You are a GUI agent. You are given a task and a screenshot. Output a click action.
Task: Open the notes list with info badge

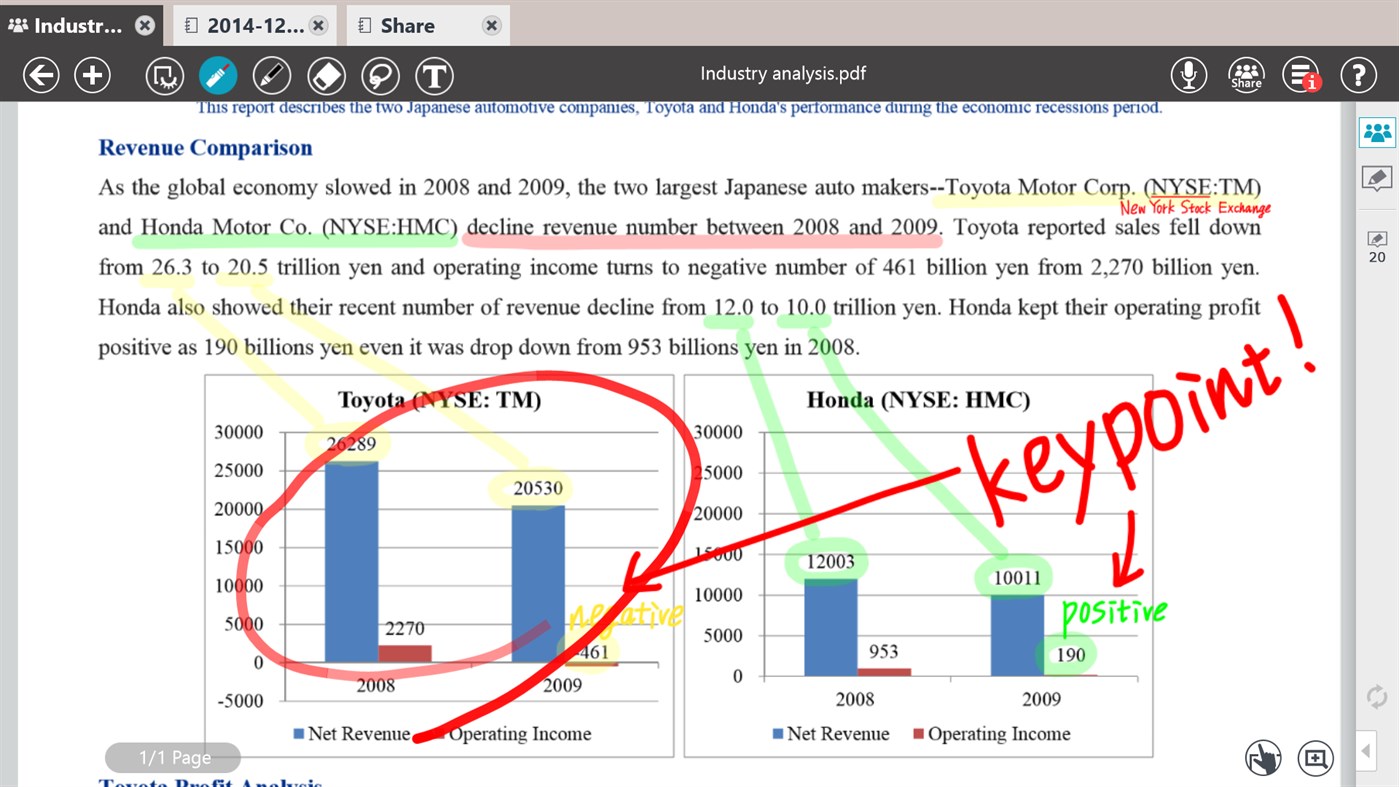(x=1301, y=73)
